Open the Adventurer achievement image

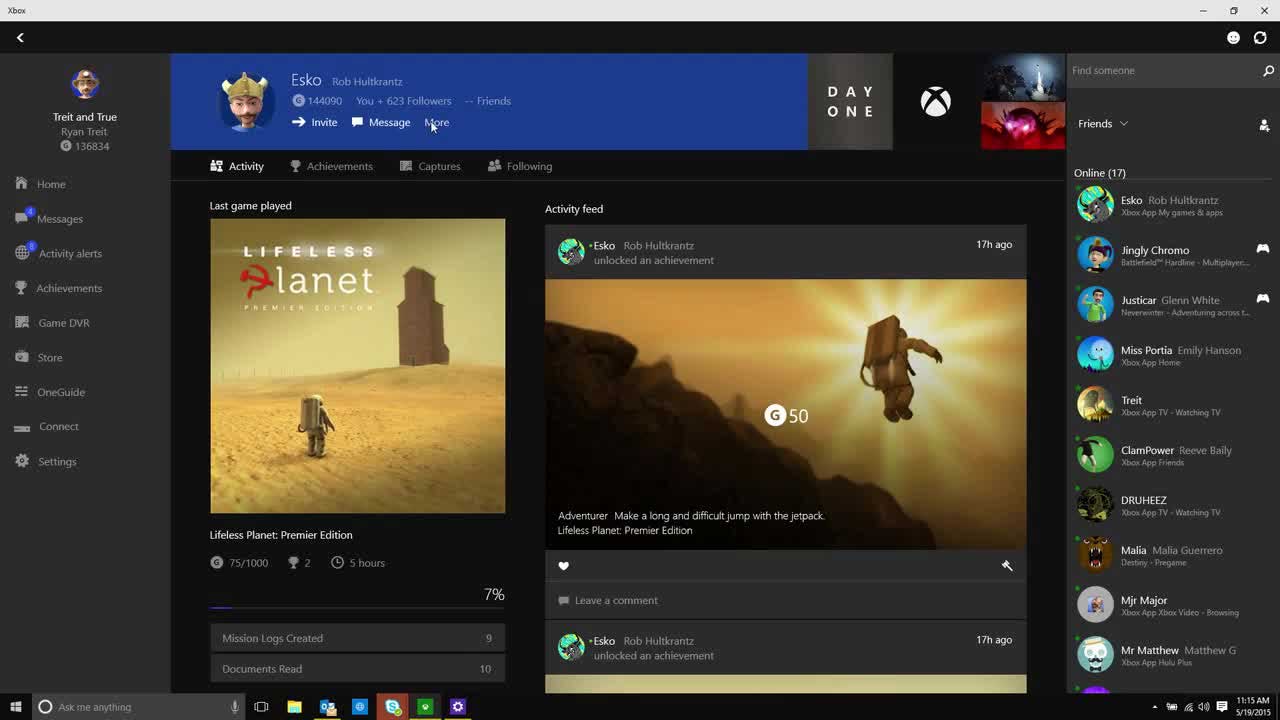(x=785, y=414)
